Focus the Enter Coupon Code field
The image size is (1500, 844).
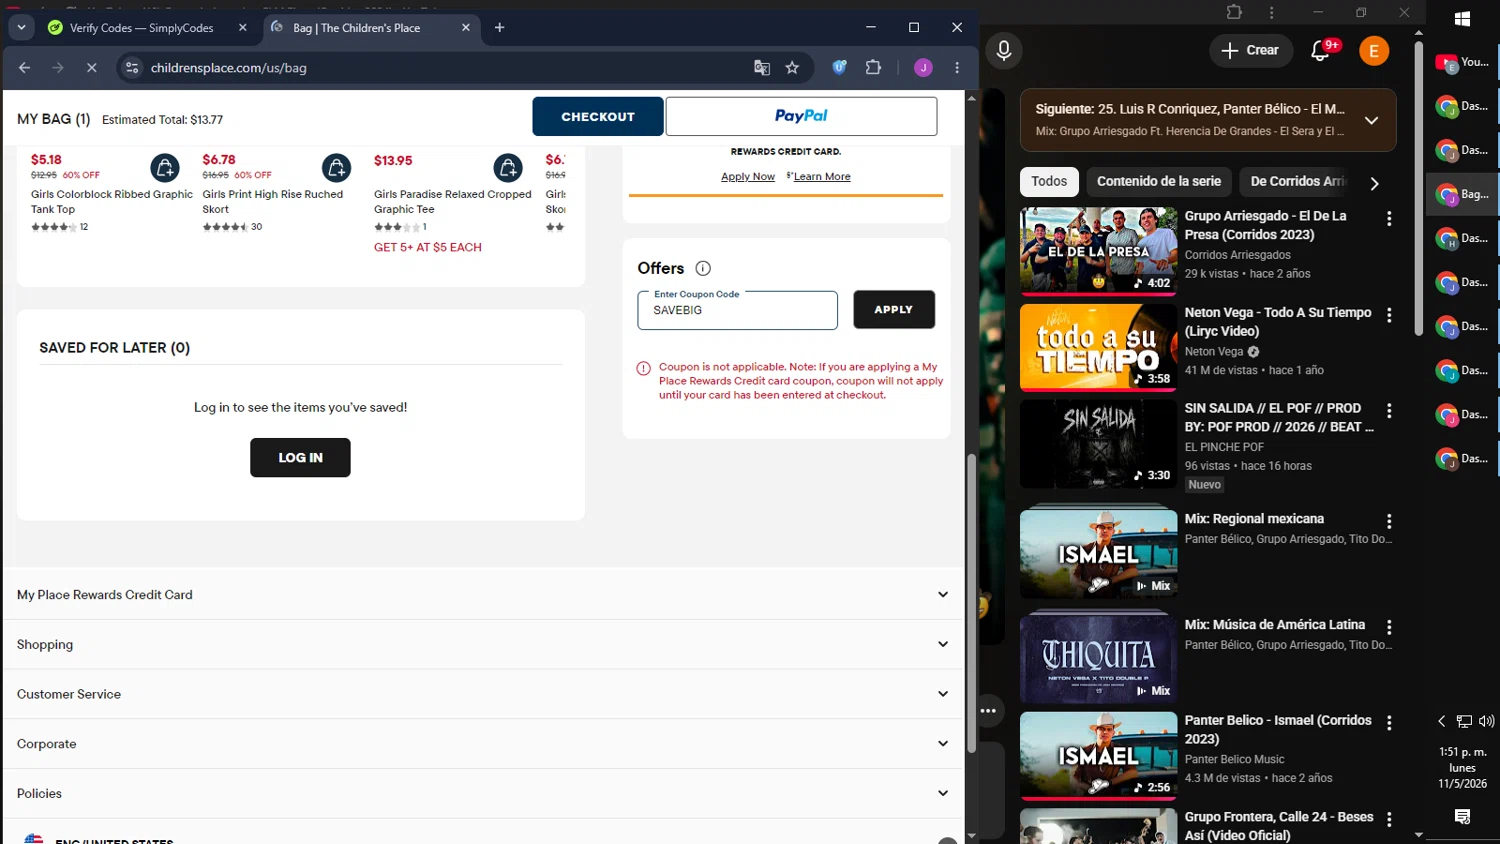coord(737,310)
